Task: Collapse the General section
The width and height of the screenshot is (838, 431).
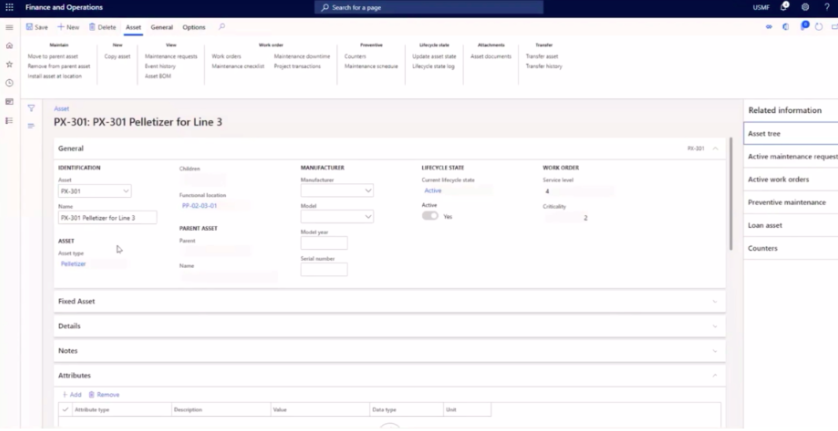Action: (715, 149)
